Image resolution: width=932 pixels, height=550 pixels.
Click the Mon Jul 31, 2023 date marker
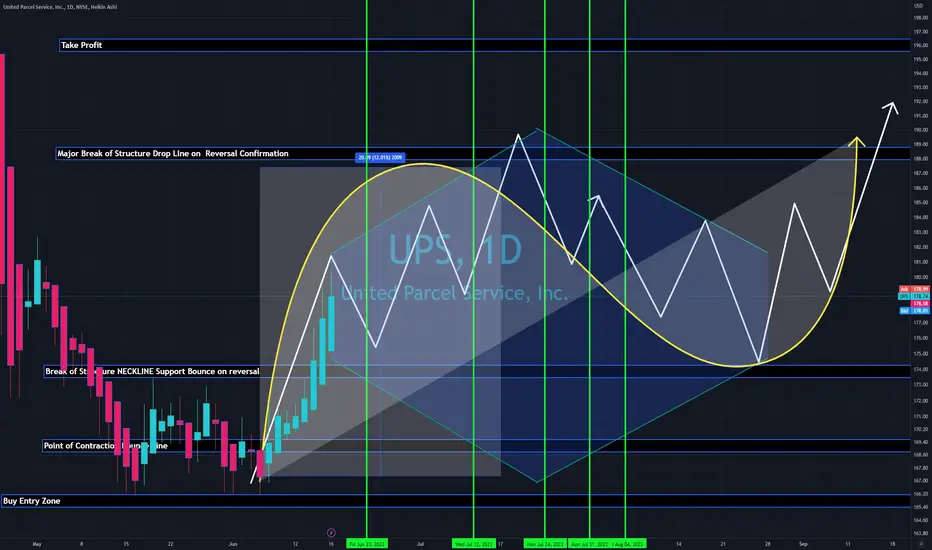589,544
